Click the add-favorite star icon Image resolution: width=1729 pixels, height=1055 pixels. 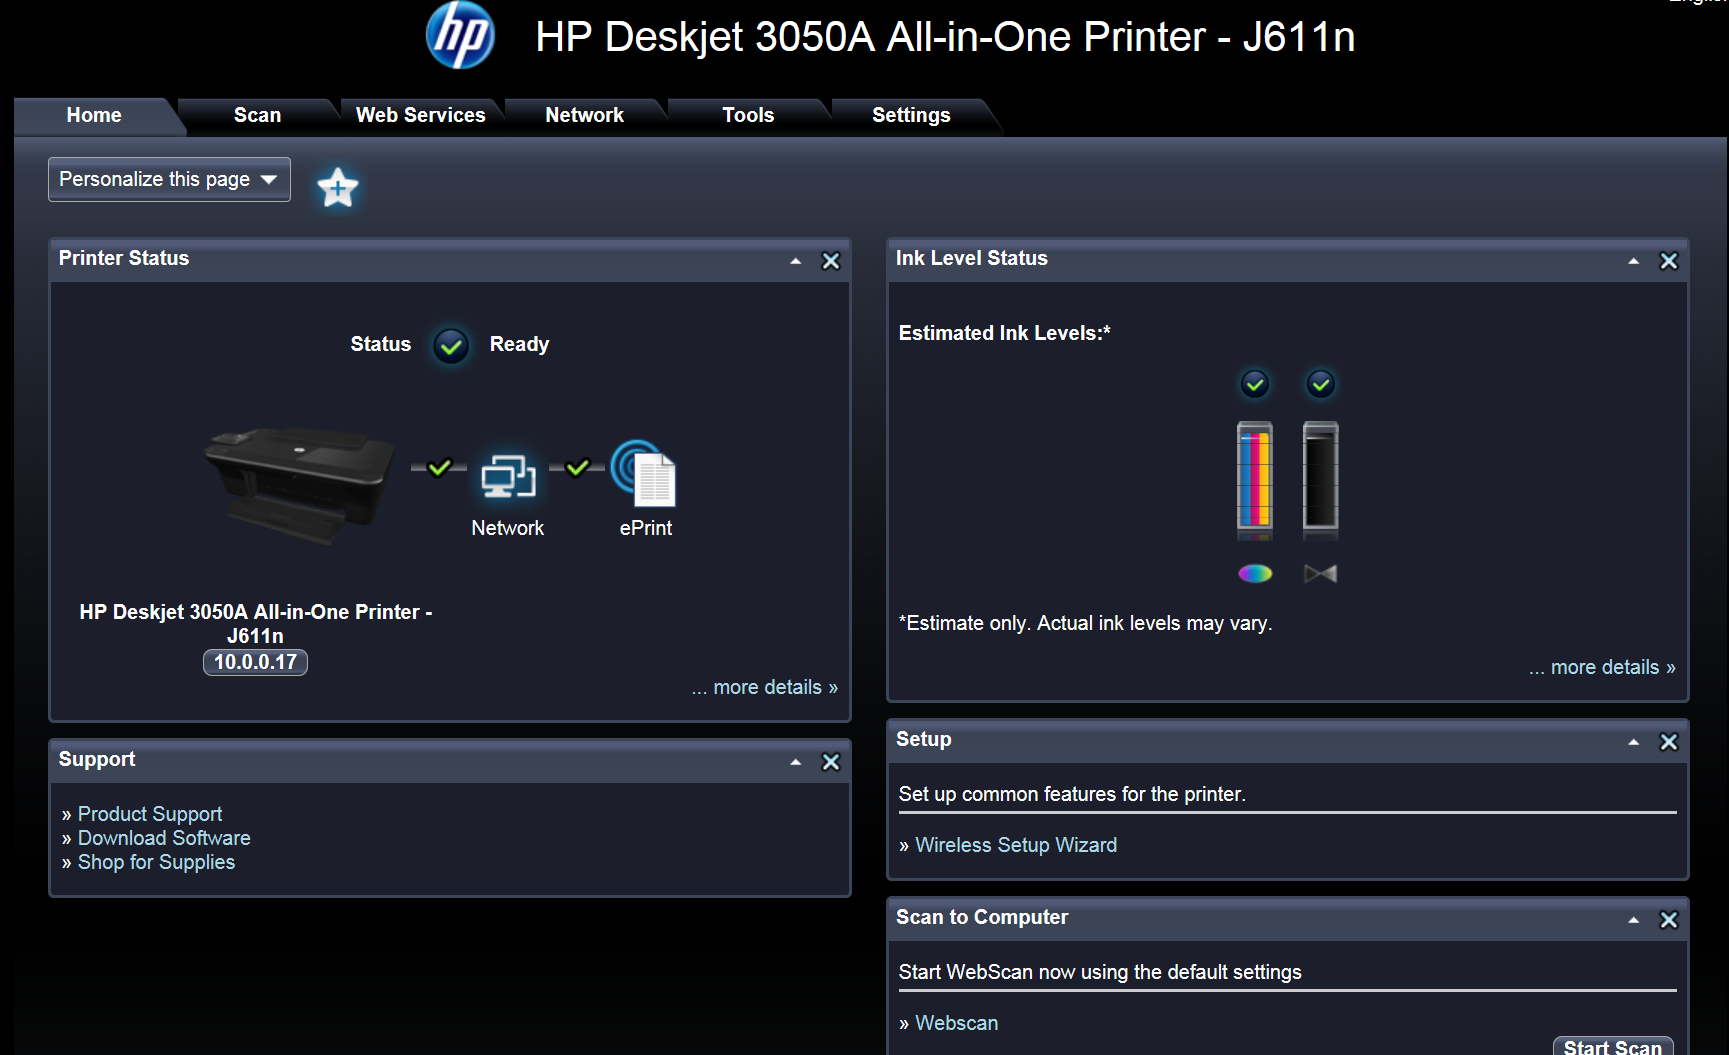[338, 187]
